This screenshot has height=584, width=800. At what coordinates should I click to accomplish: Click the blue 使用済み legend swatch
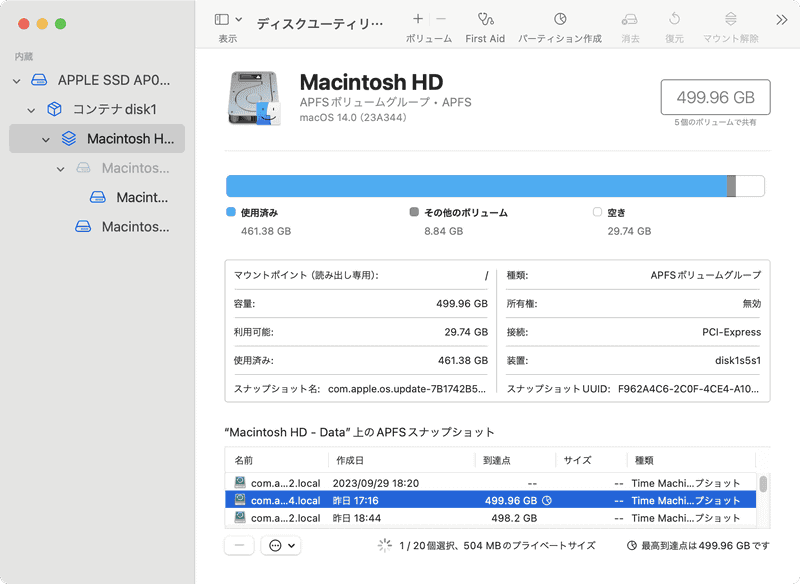coord(231,212)
